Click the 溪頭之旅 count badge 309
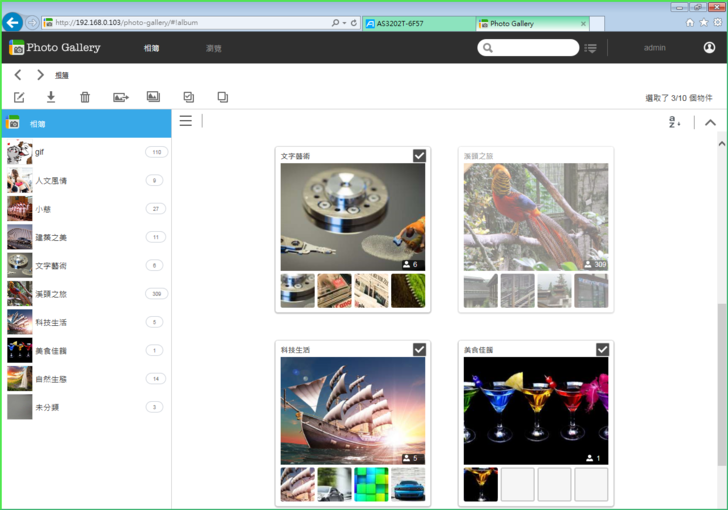 pos(156,294)
